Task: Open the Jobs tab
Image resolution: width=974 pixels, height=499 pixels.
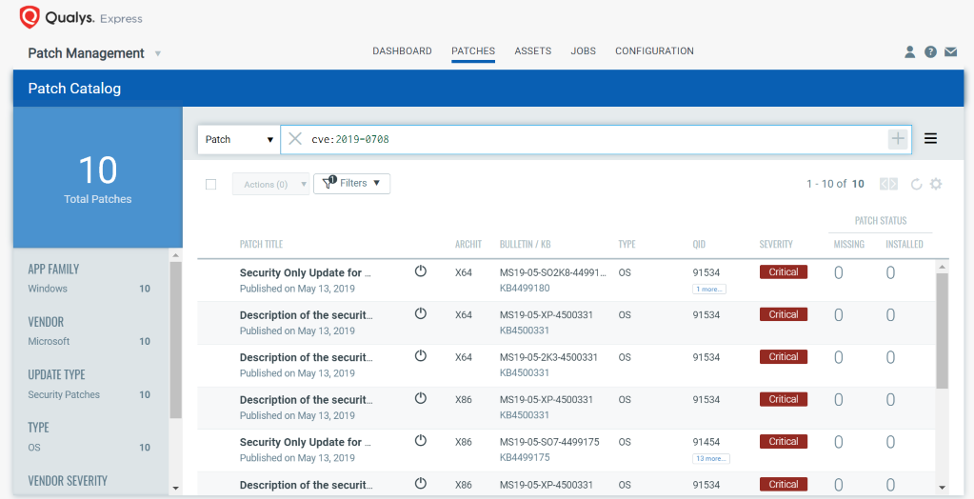Action: tap(583, 51)
